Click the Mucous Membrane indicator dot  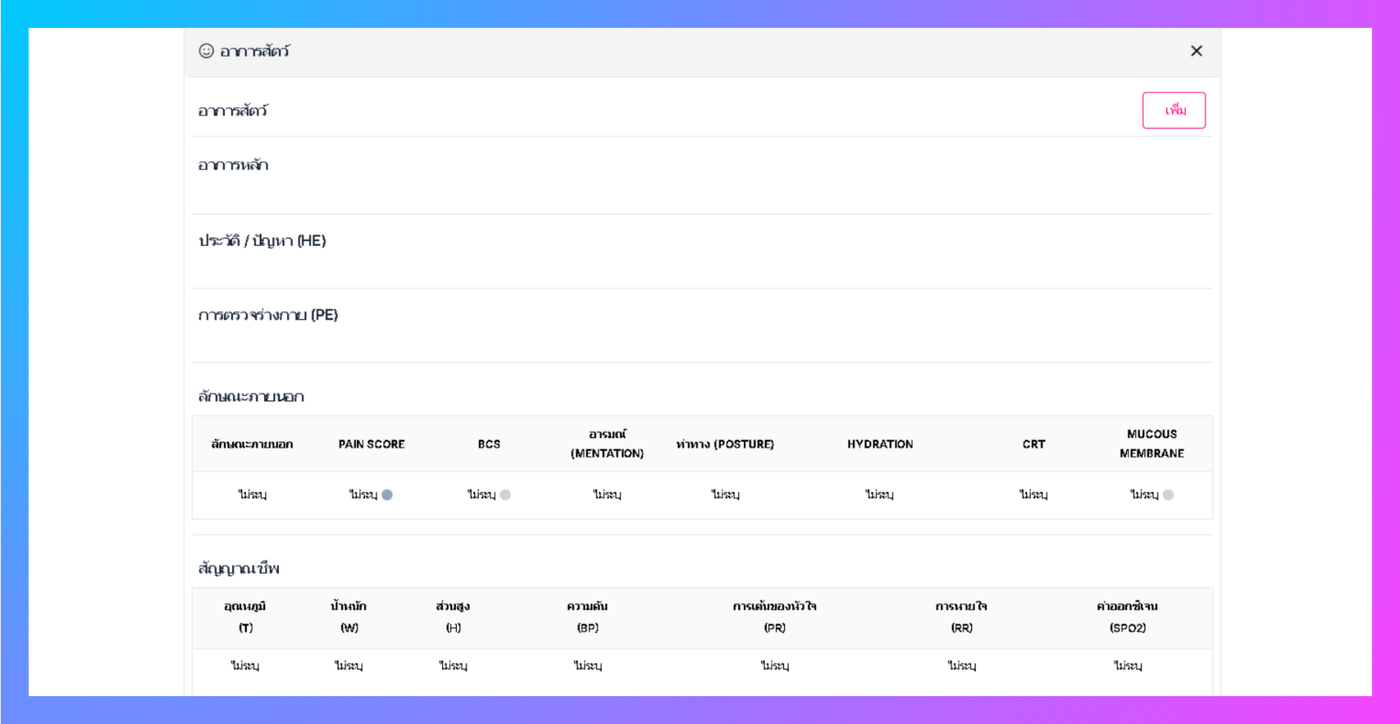pos(1168,495)
